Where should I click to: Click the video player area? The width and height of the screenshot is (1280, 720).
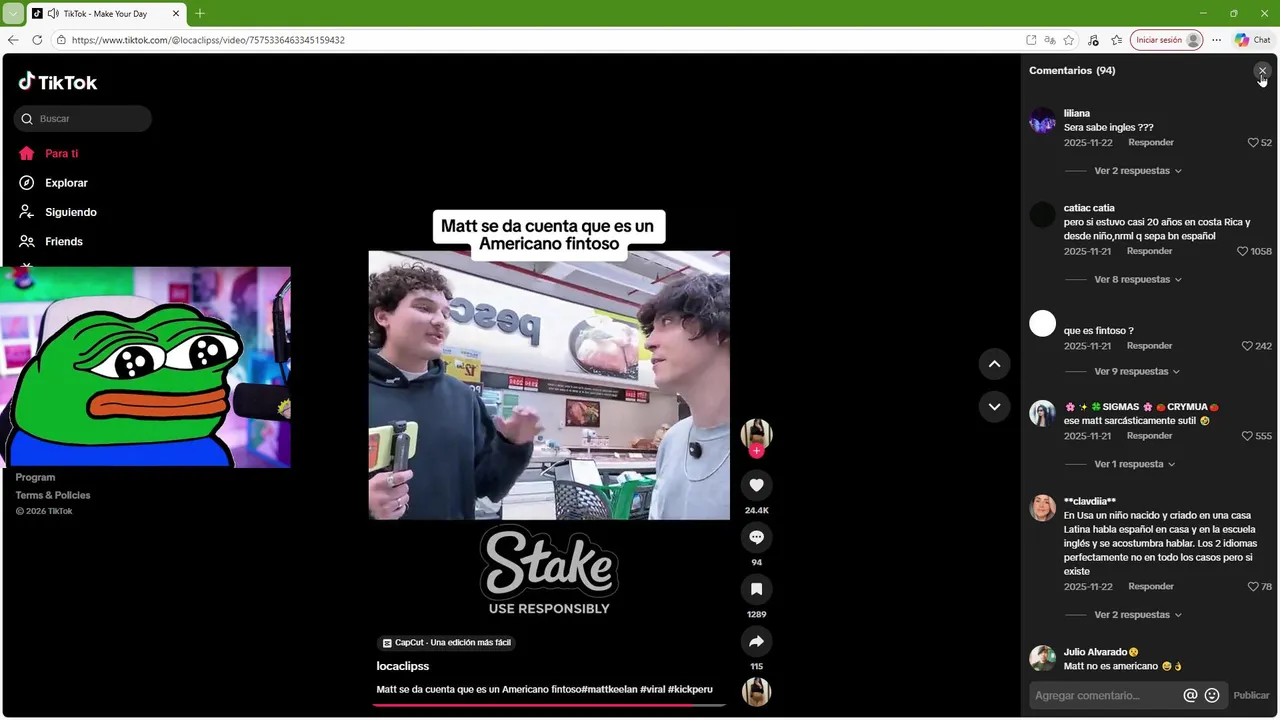click(x=549, y=385)
